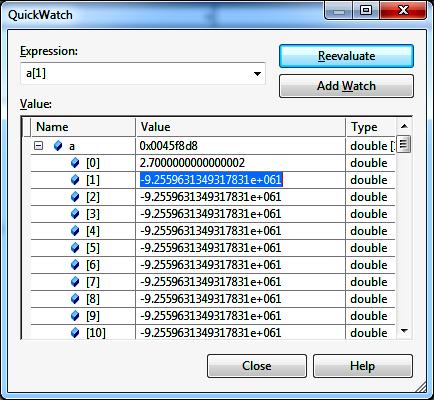Select the Name column header

pyautogui.click(x=83, y=127)
